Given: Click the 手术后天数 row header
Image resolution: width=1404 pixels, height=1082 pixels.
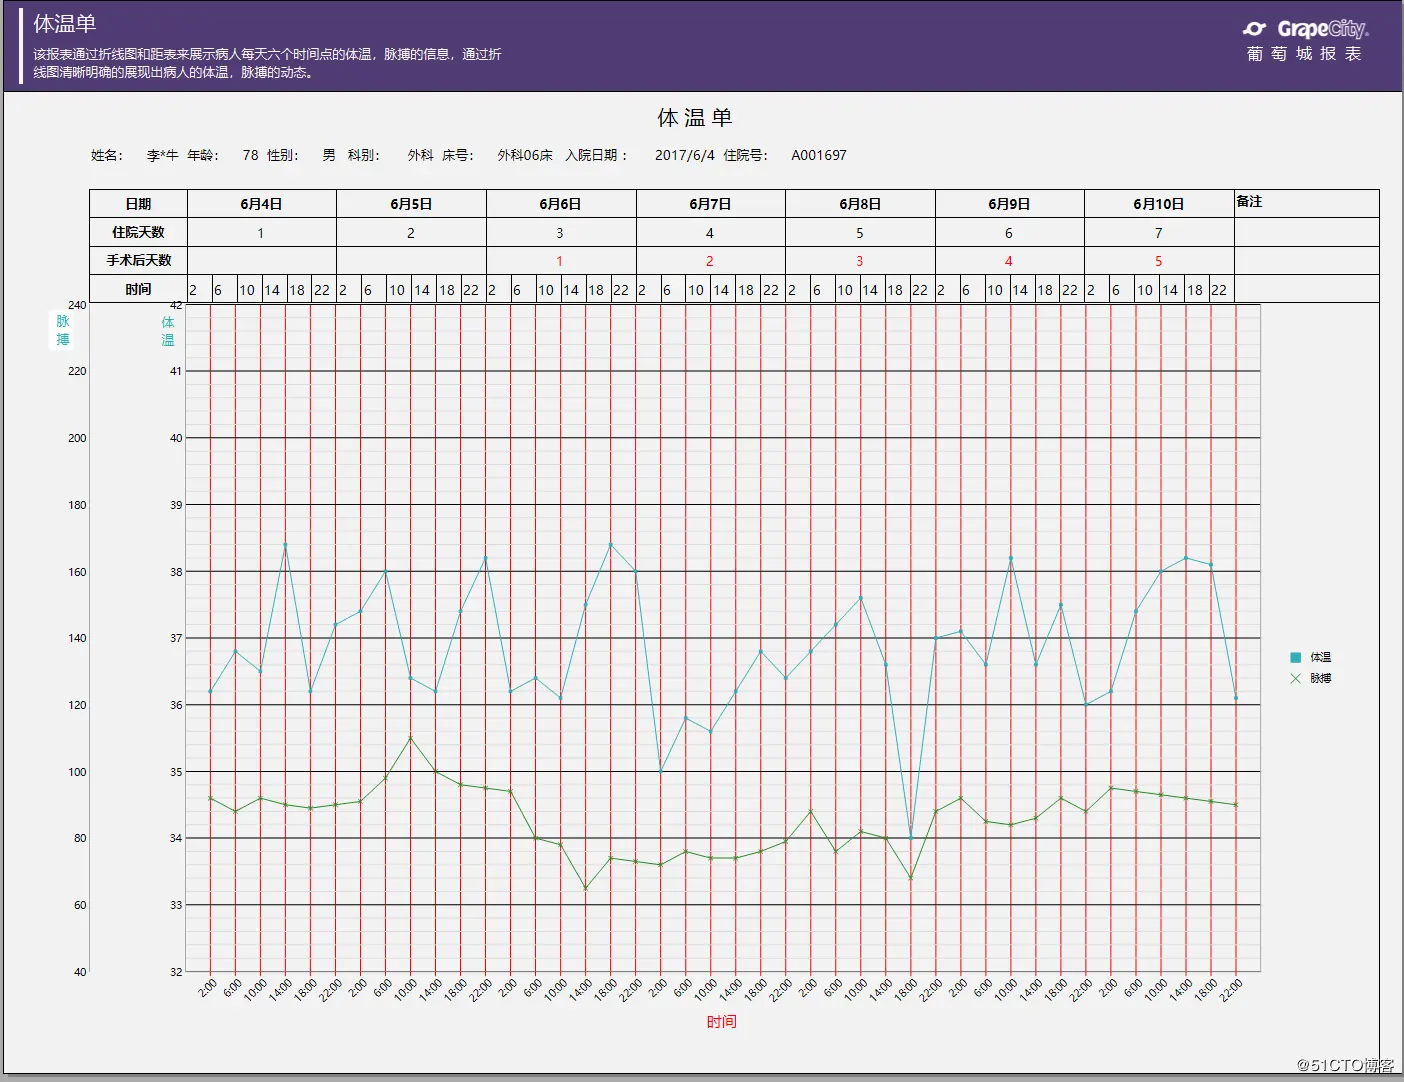Looking at the screenshot, I should [138, 260].
